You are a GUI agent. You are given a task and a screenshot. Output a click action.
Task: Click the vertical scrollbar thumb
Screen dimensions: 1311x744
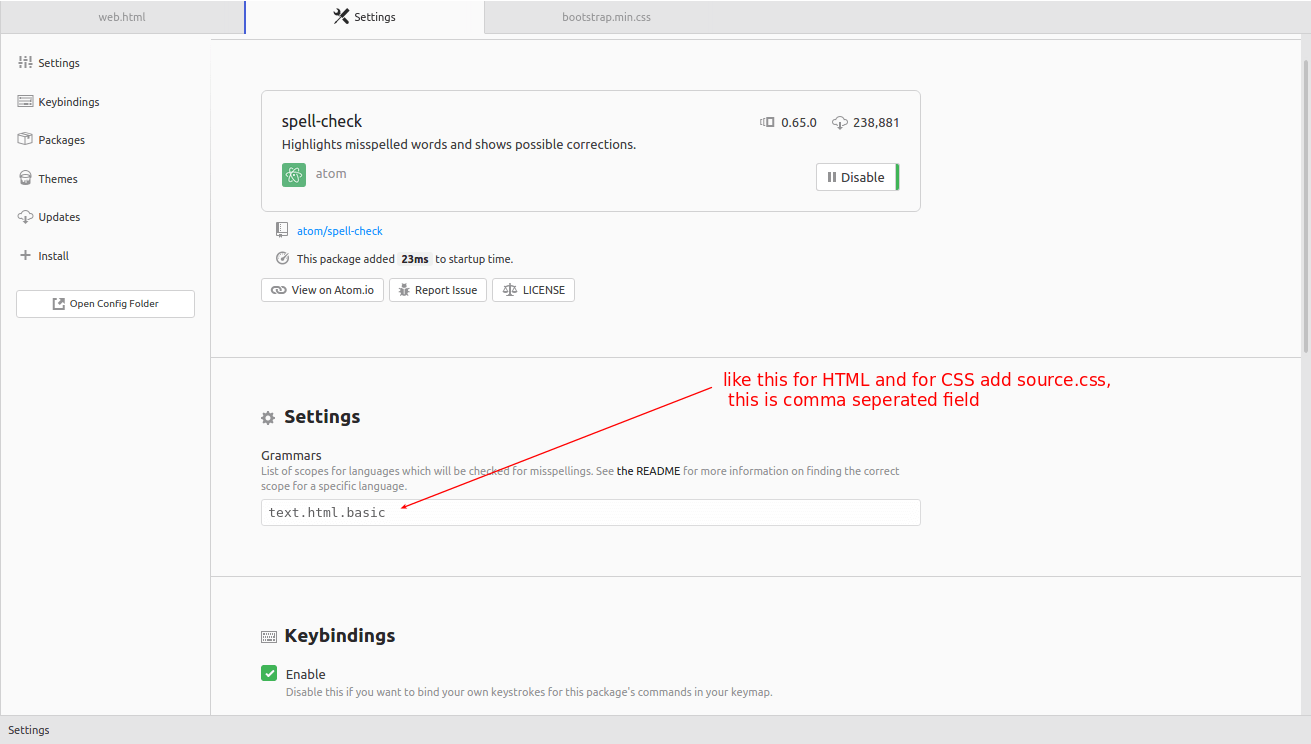1306,205
